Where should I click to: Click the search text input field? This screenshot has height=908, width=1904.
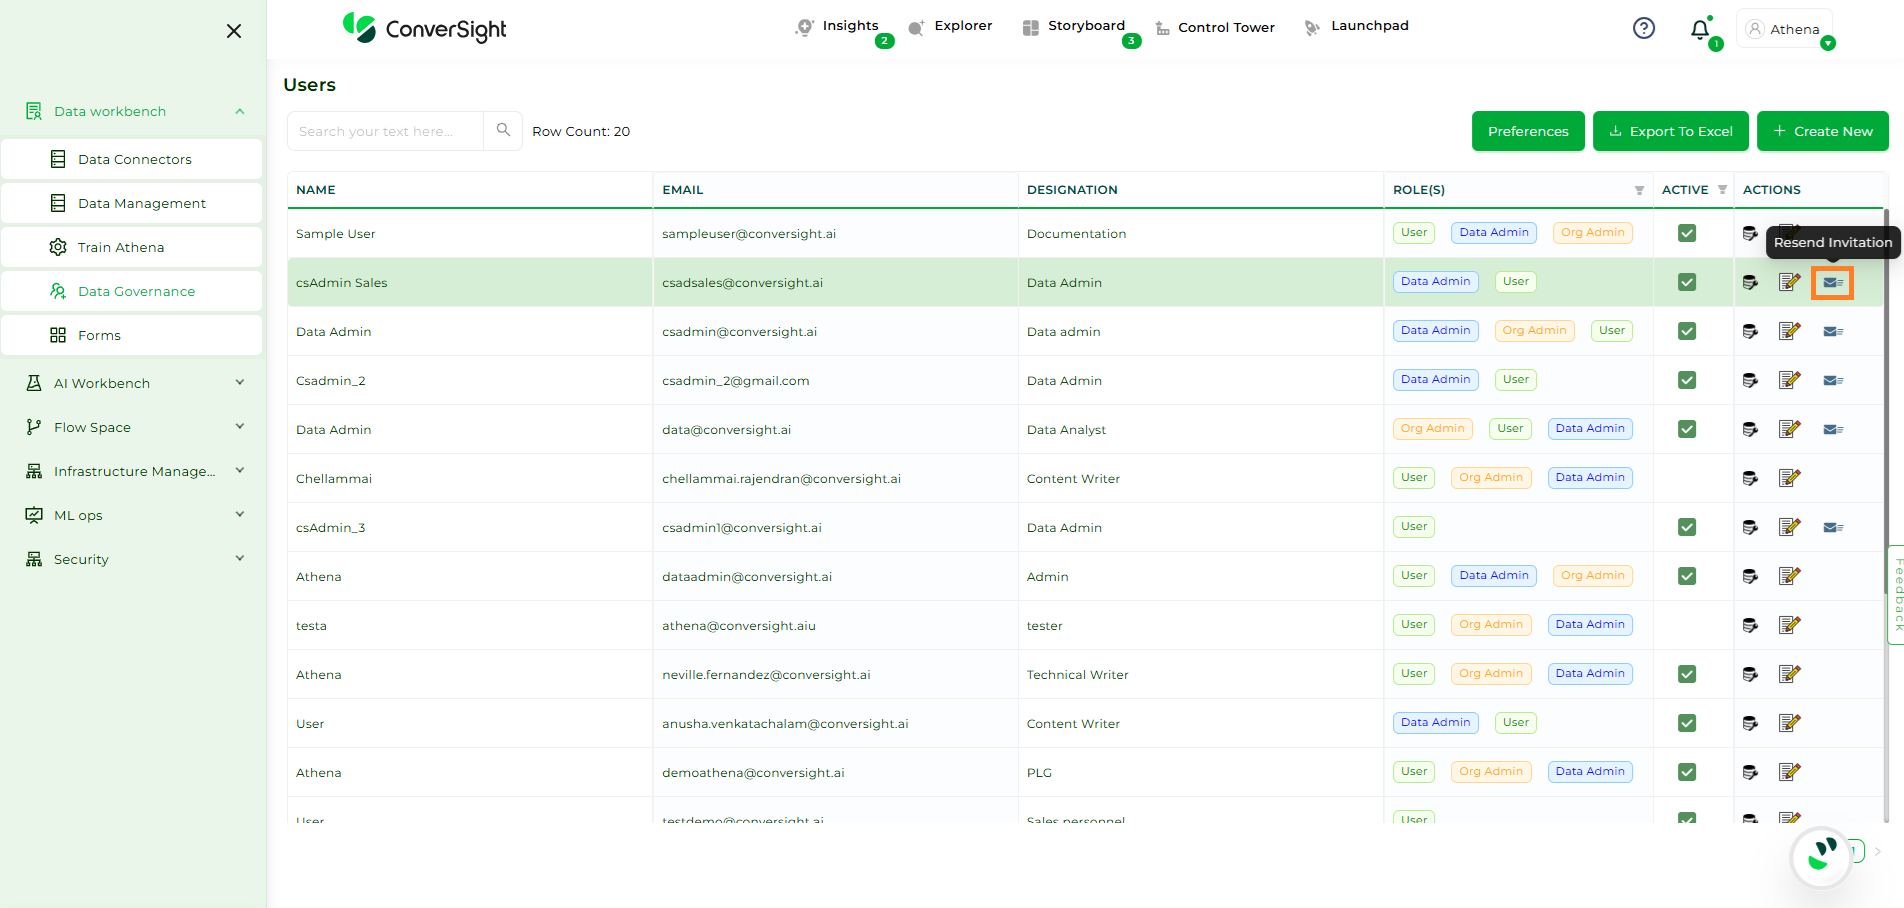pos(385,131)
